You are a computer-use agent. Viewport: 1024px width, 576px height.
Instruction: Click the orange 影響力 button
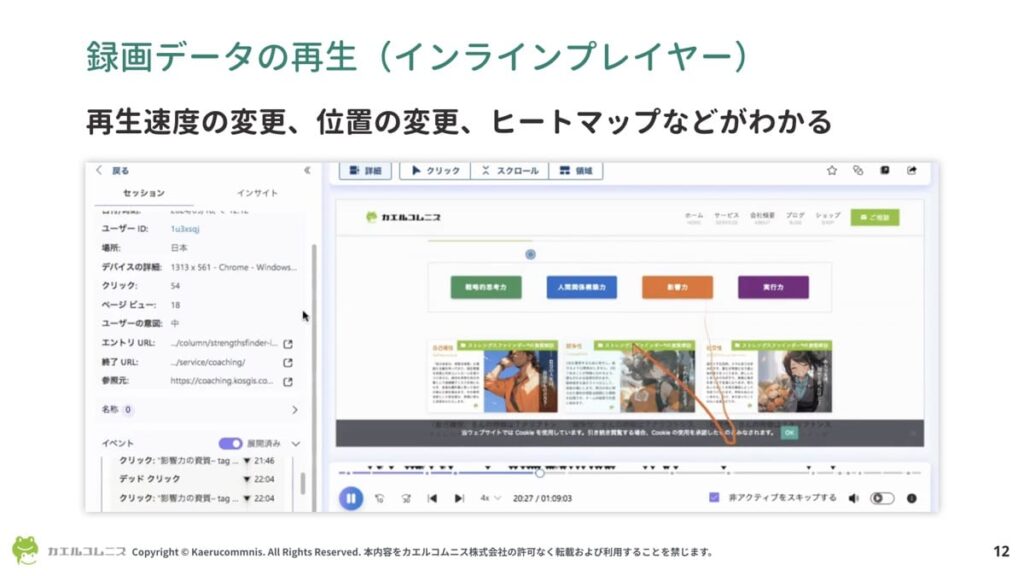click(677, 287)
